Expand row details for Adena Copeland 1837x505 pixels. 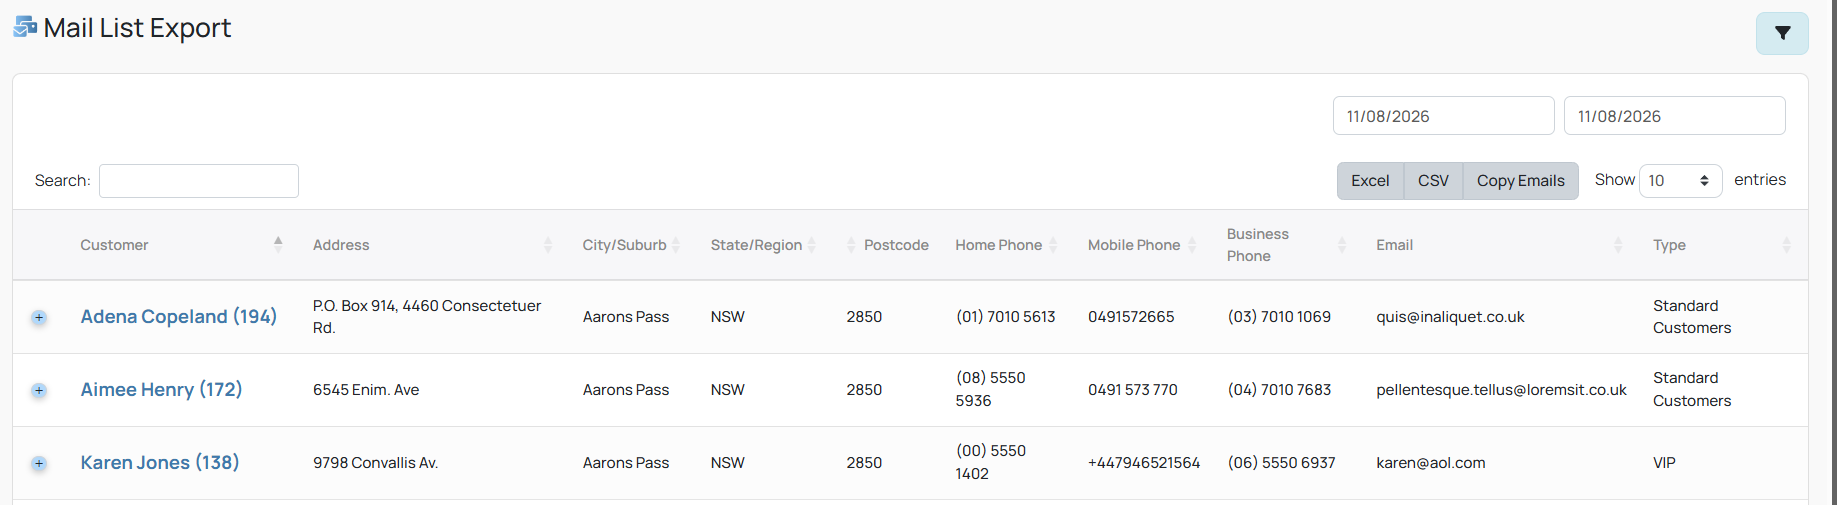(39, 317)
